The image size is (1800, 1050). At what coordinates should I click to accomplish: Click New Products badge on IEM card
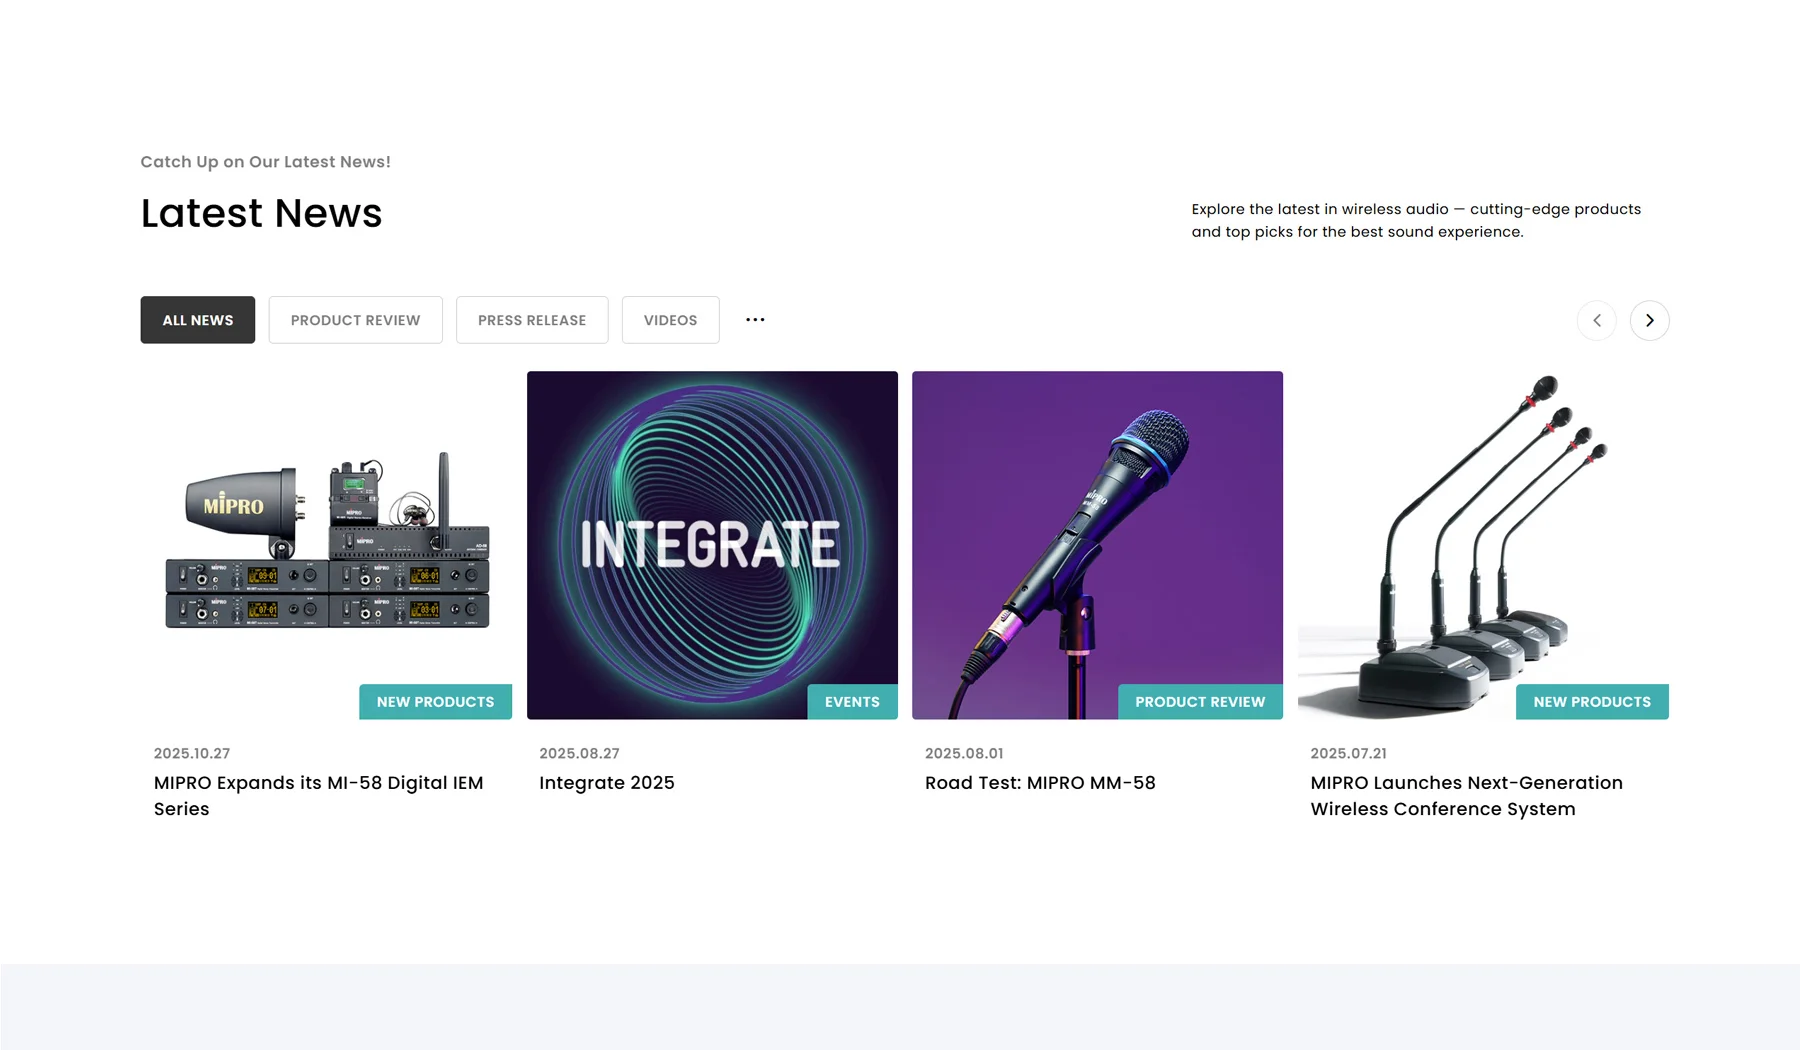click(x=435, y=702)
